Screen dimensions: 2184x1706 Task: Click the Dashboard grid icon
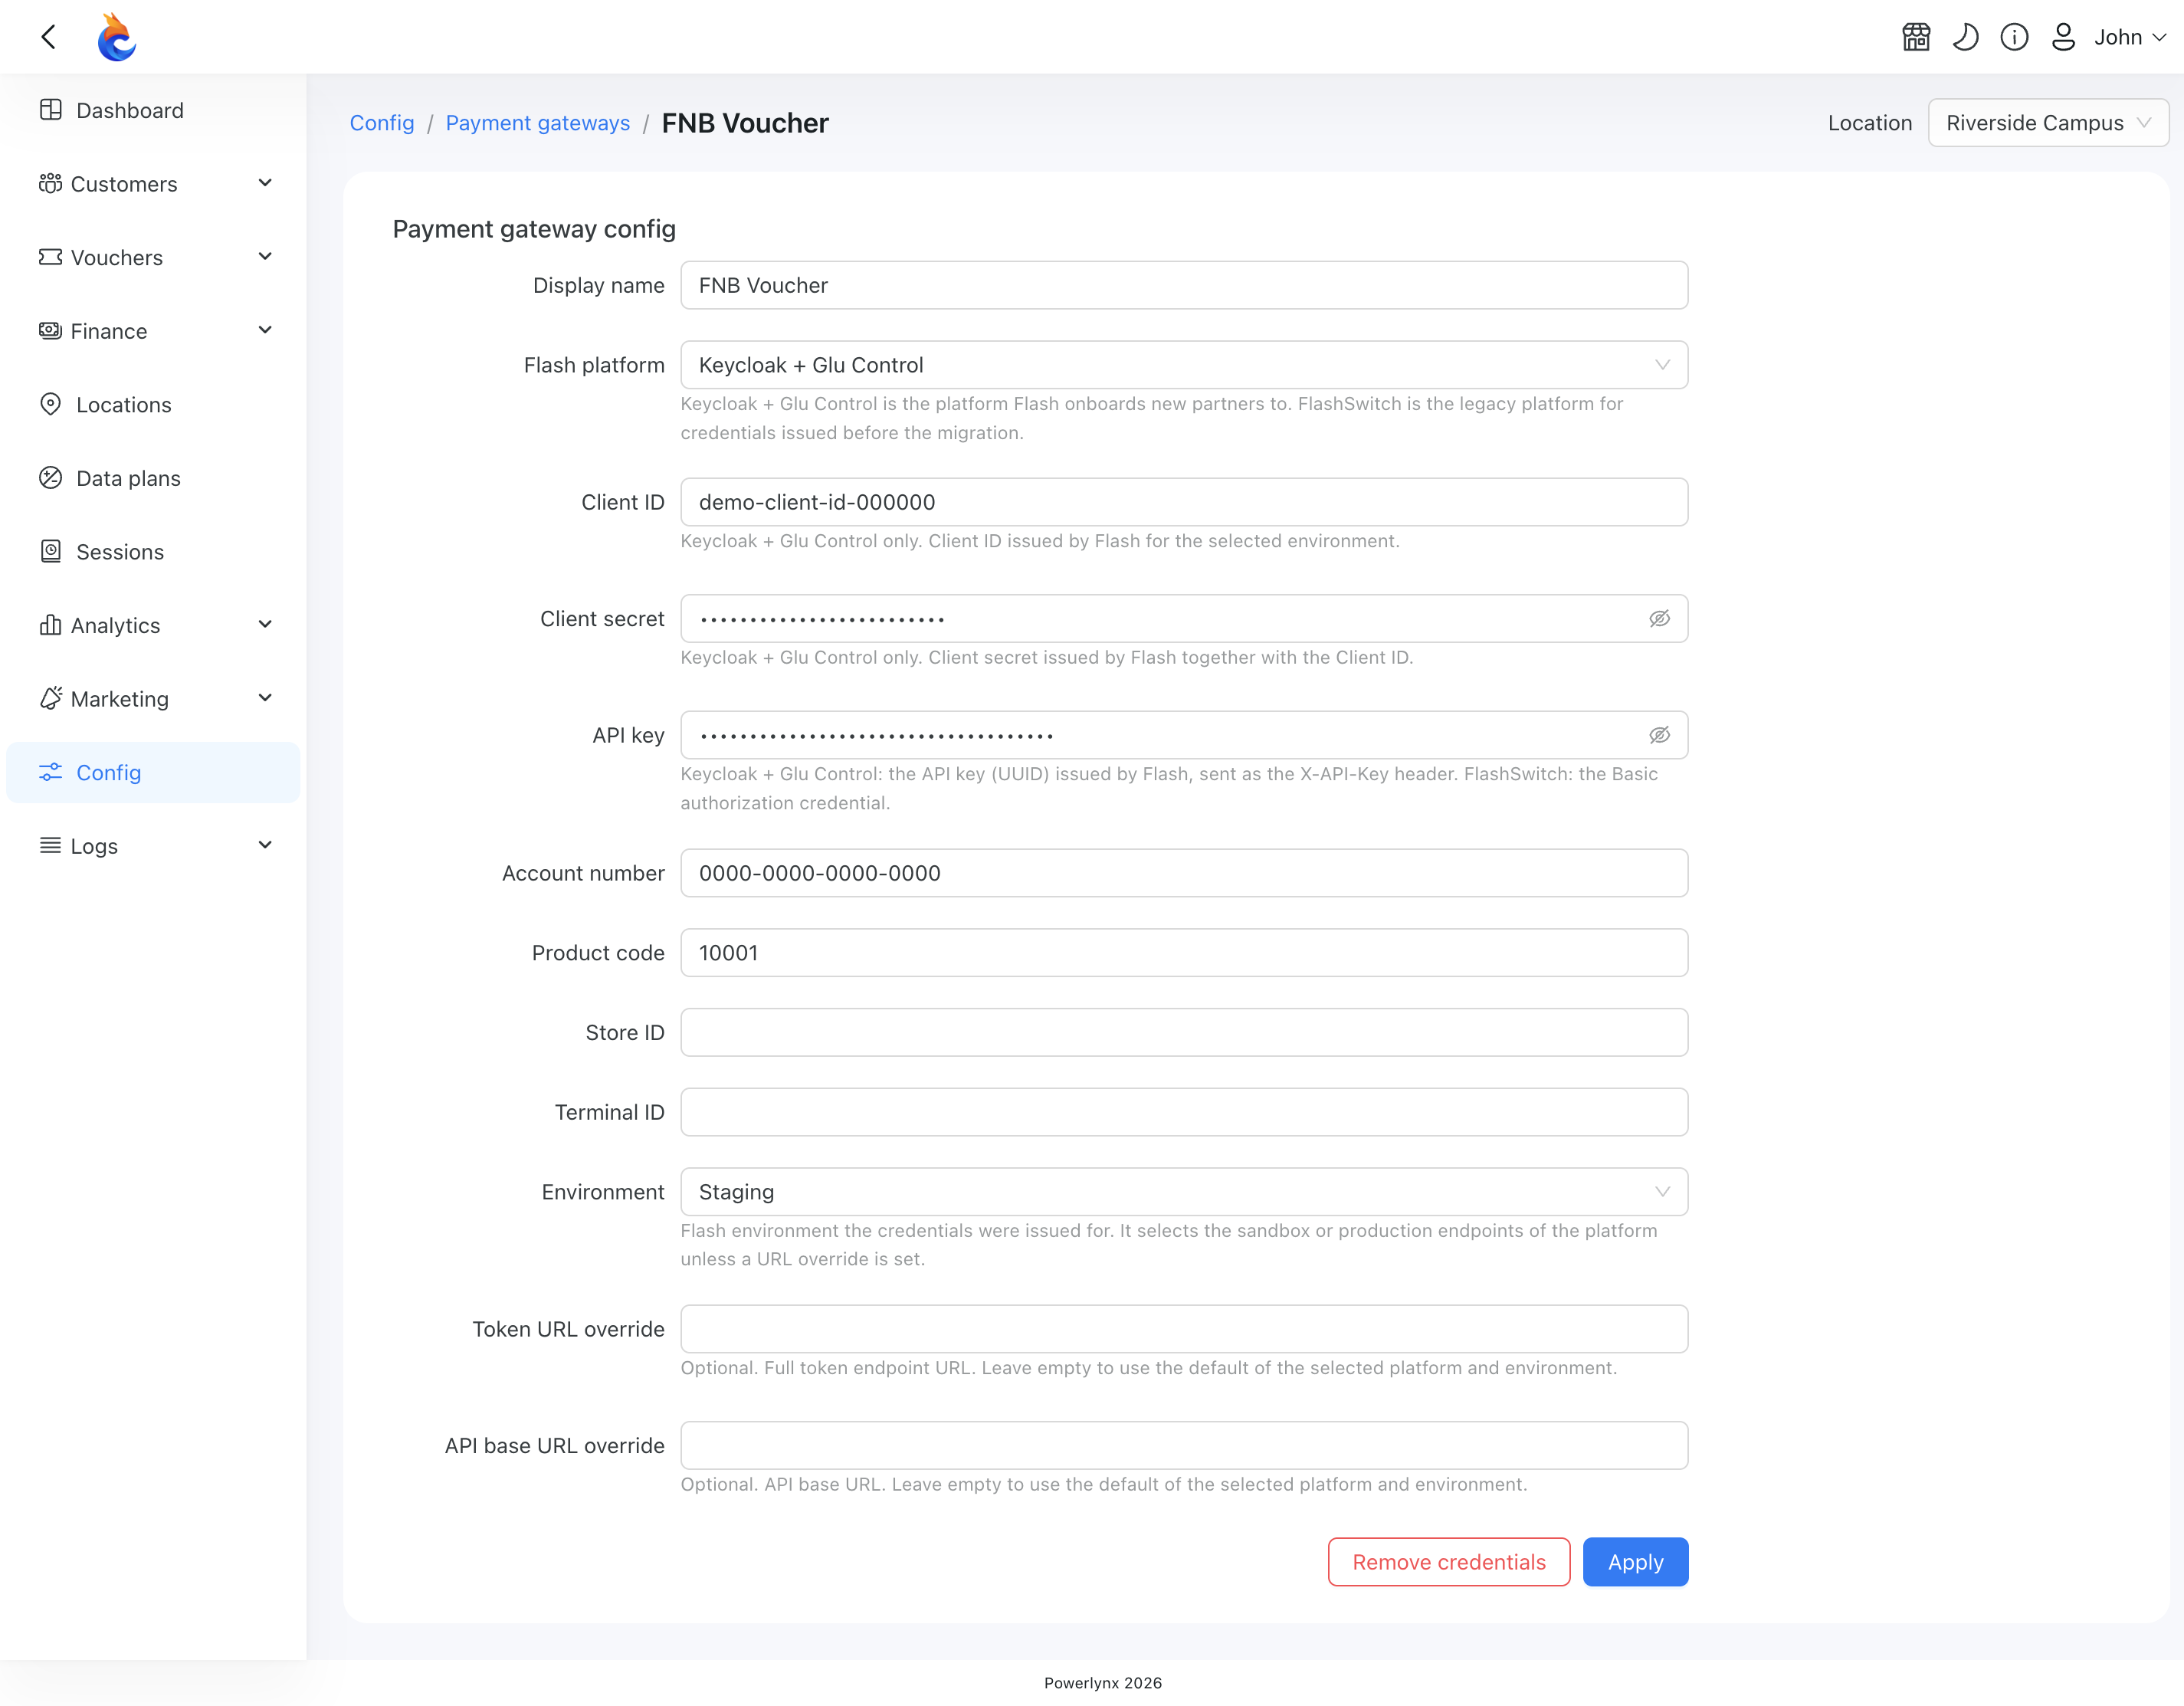pyautogui.click(x=51, y=110)
